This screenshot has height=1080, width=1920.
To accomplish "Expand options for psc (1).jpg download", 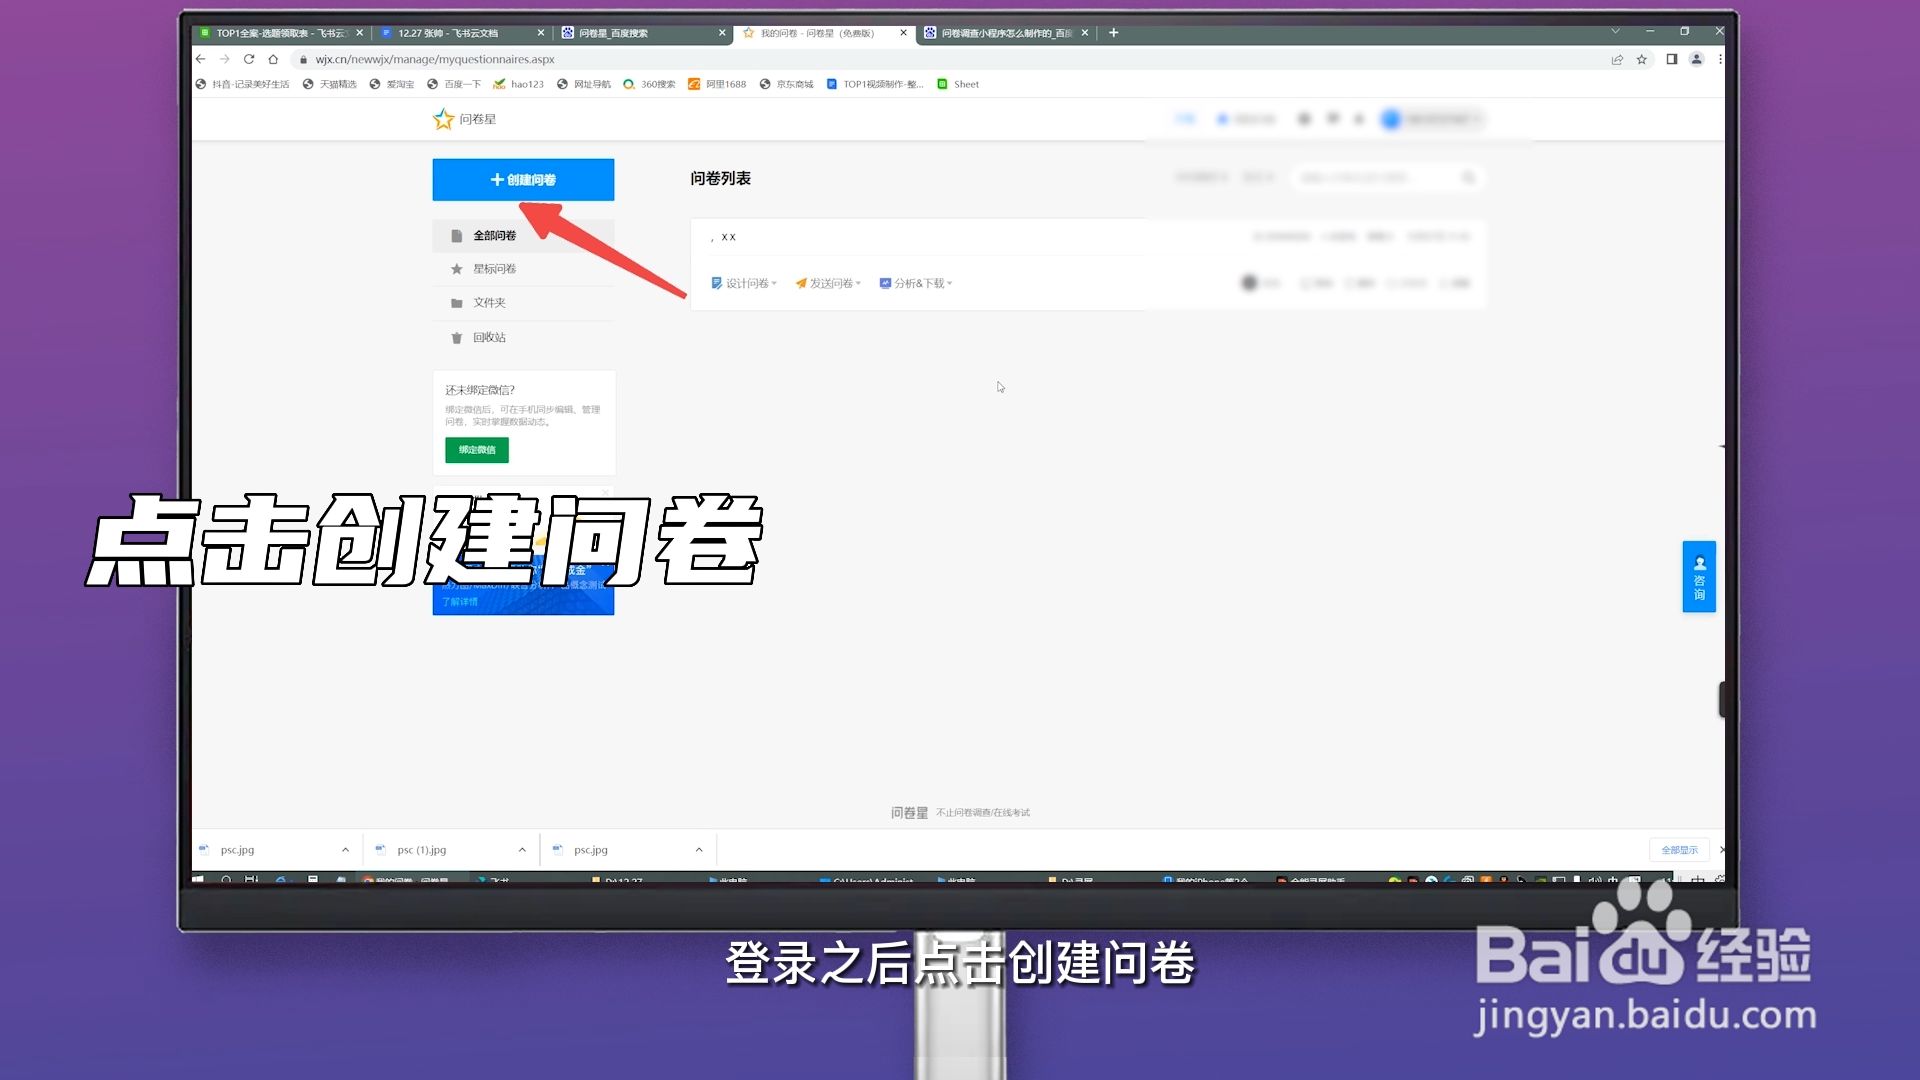I will [522, 850].
